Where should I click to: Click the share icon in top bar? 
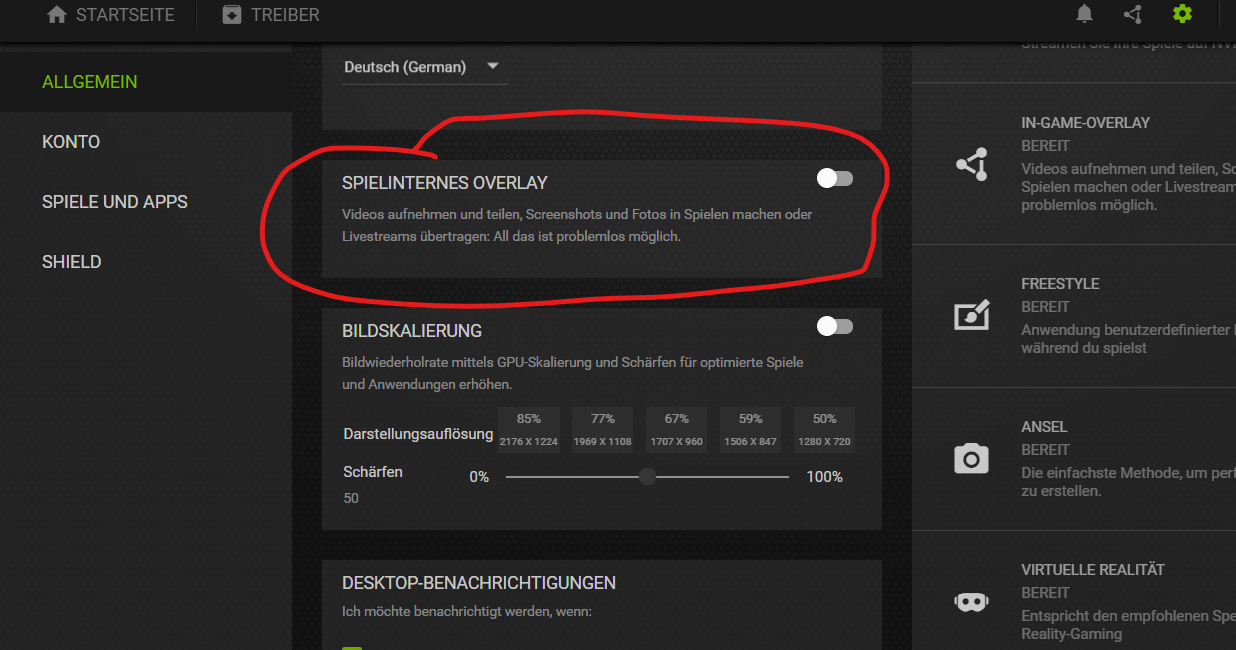(x=1133, y=14)
